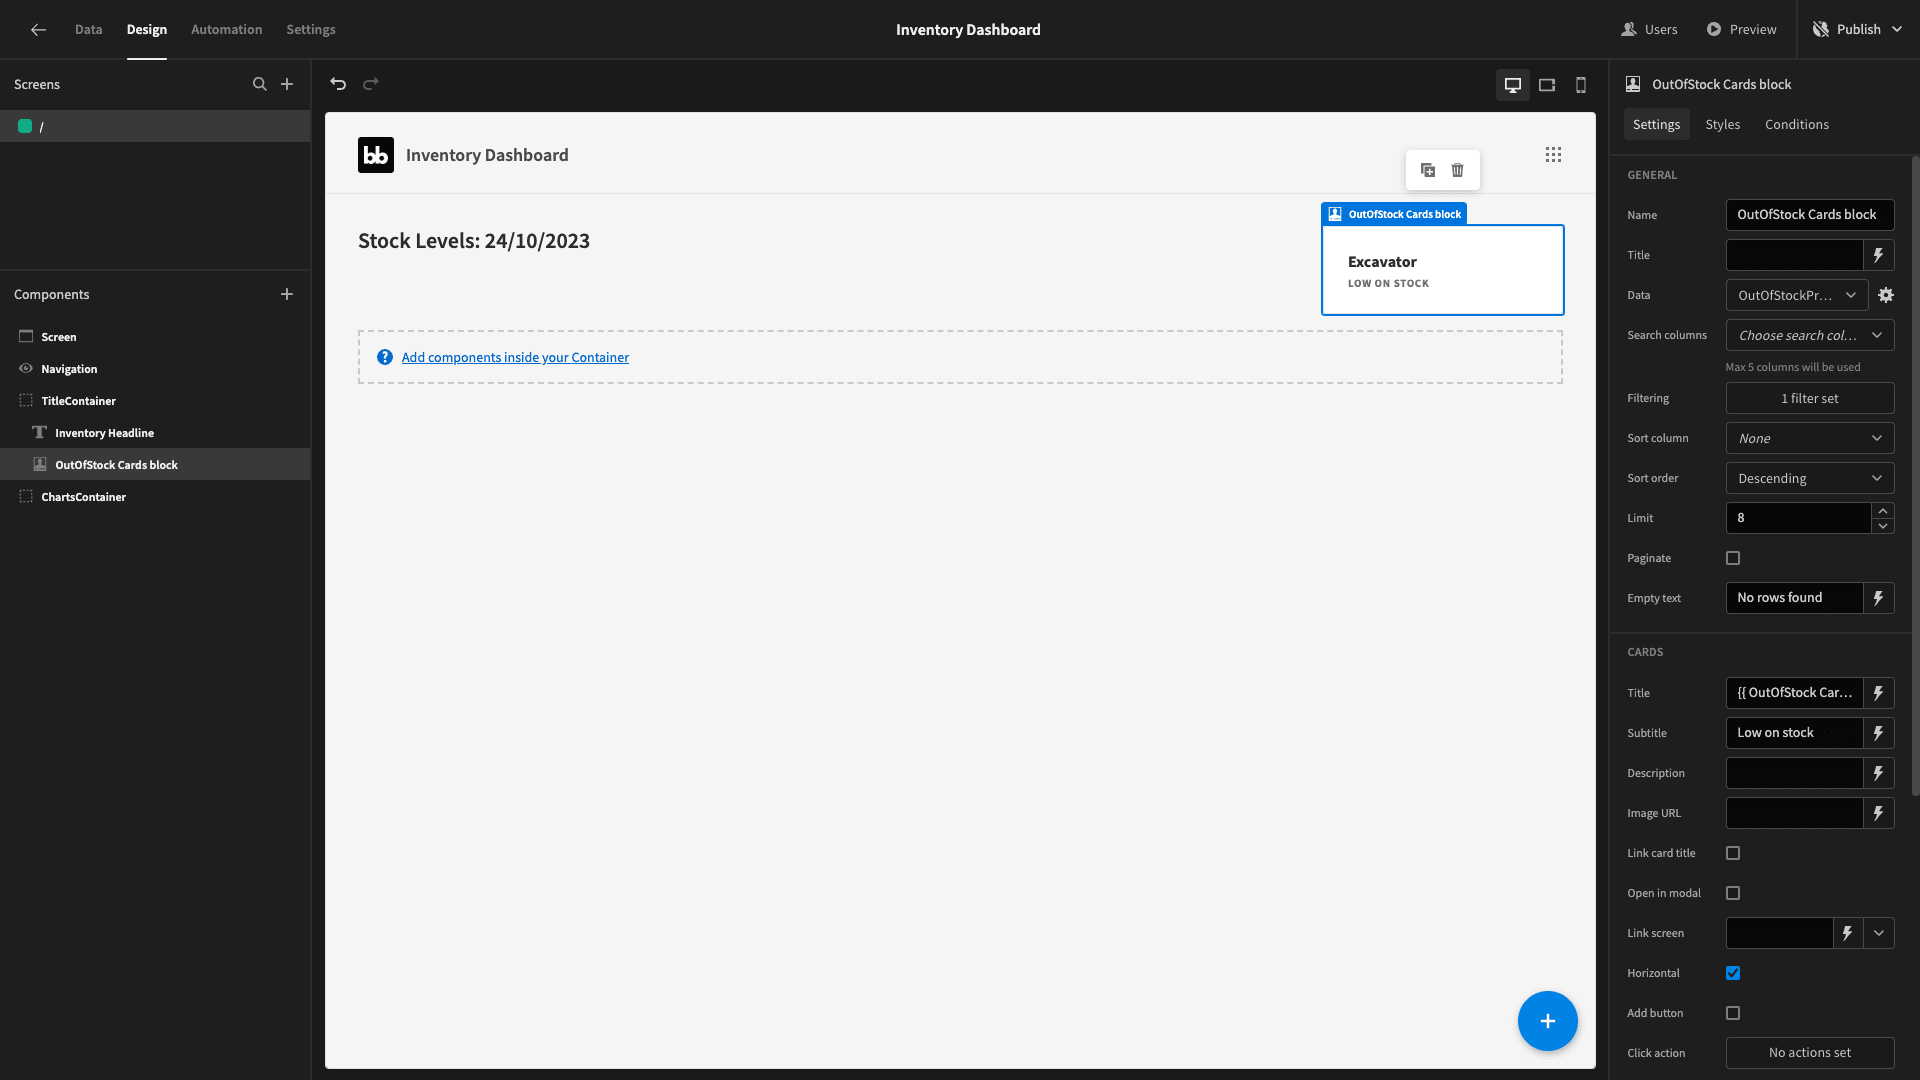Click the search screens magnifier icon
Image resolution: width=1920 pixels, height=1080 pixels.
[260, 84]
